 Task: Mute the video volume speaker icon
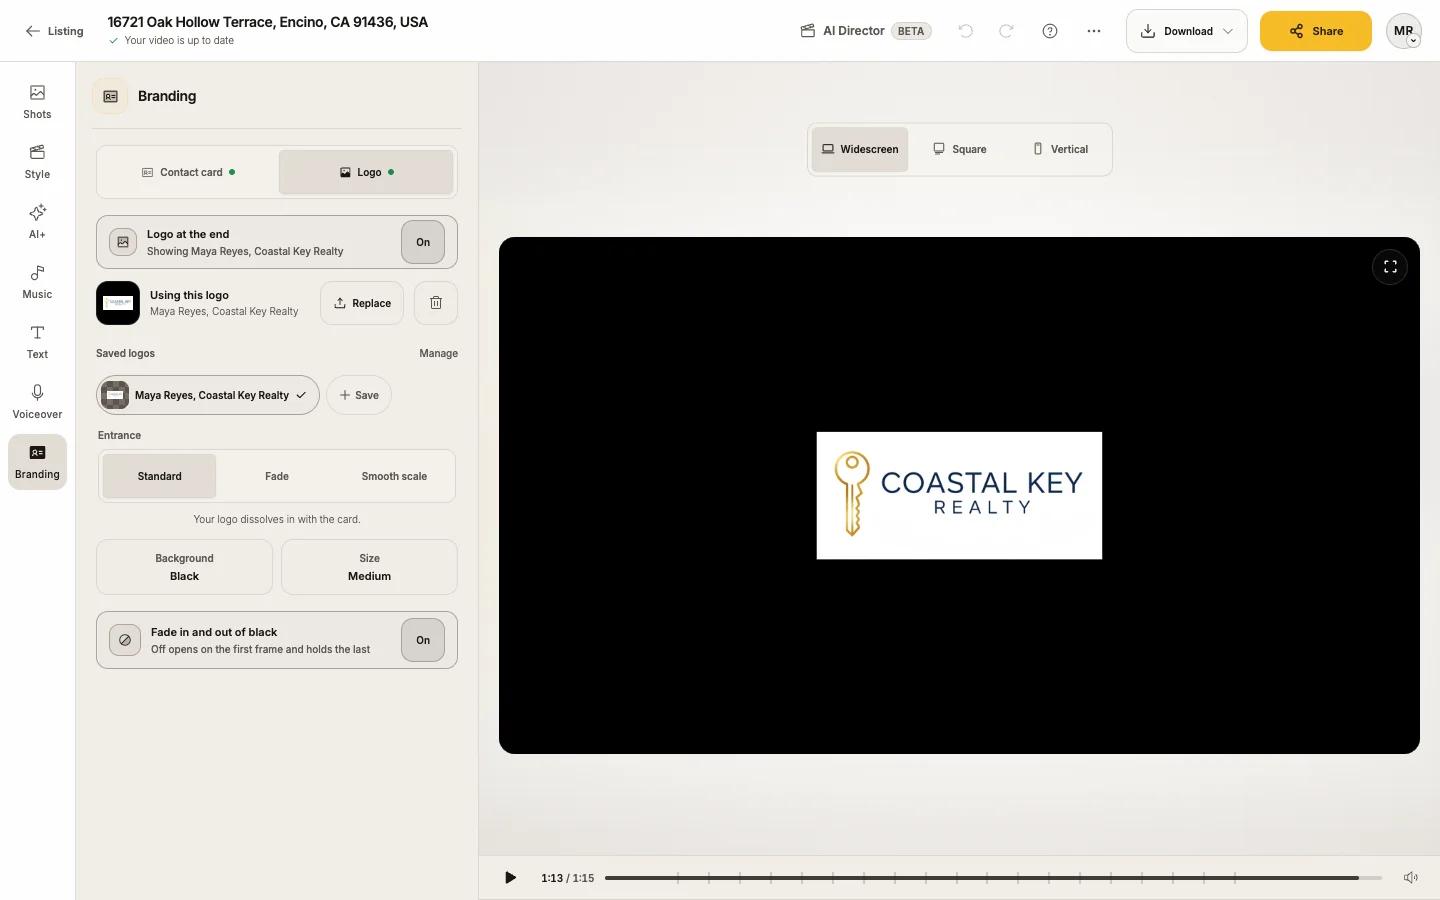1411,878
